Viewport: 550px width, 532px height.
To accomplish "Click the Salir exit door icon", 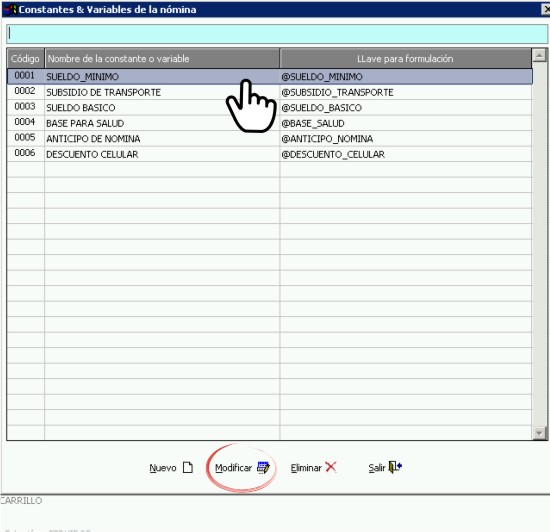I will point(395,467).
